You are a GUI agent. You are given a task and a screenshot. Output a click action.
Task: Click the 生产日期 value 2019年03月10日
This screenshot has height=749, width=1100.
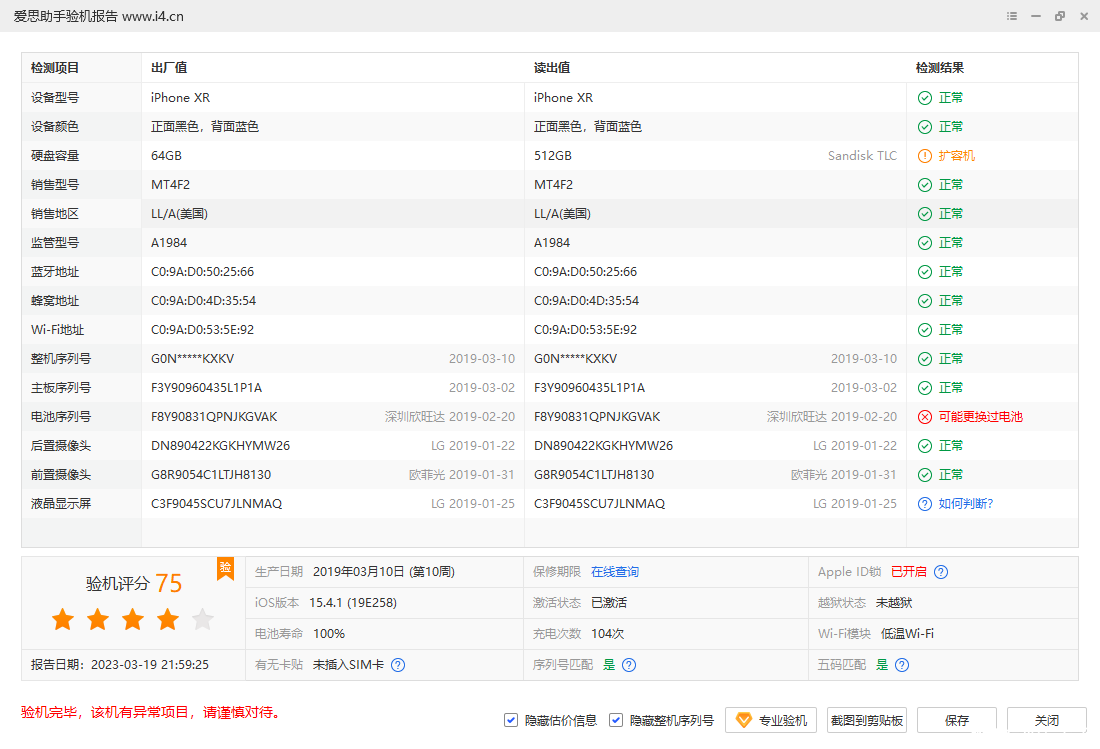click(384, 572)
